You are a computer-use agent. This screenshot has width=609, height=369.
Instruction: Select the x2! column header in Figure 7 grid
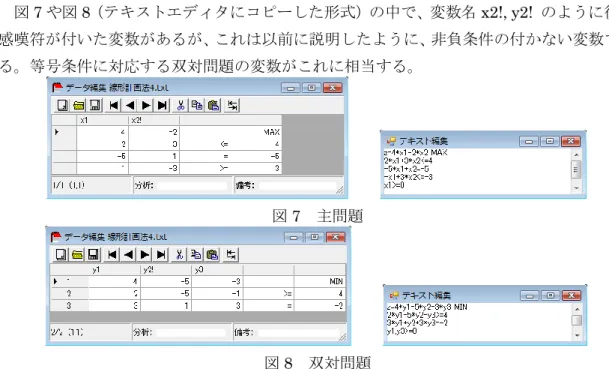pyautogui.click(x=154, y=120)
